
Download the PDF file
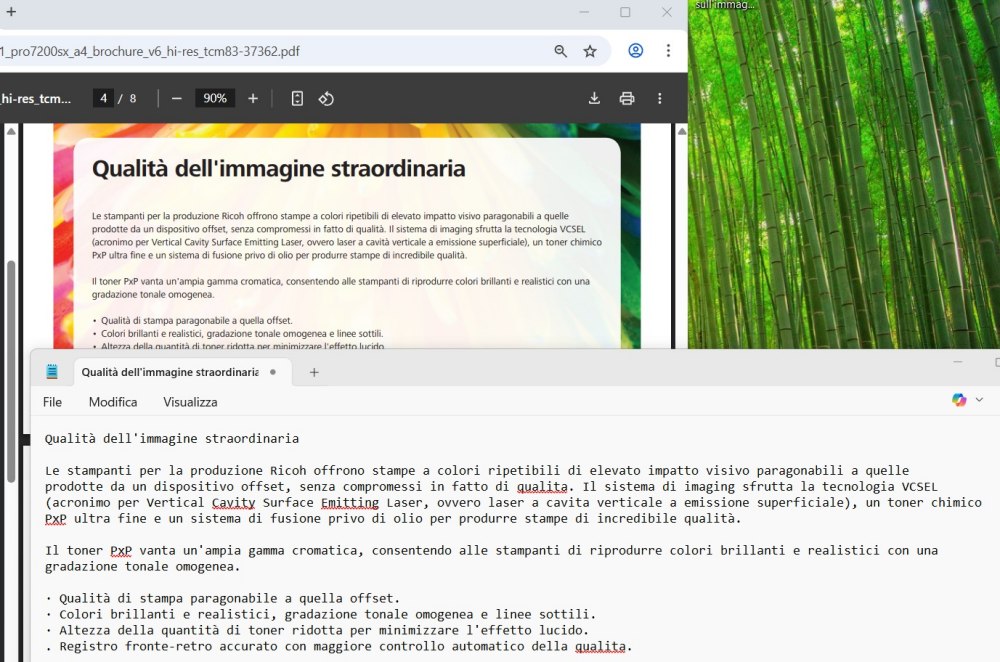(x=594, y=98)
